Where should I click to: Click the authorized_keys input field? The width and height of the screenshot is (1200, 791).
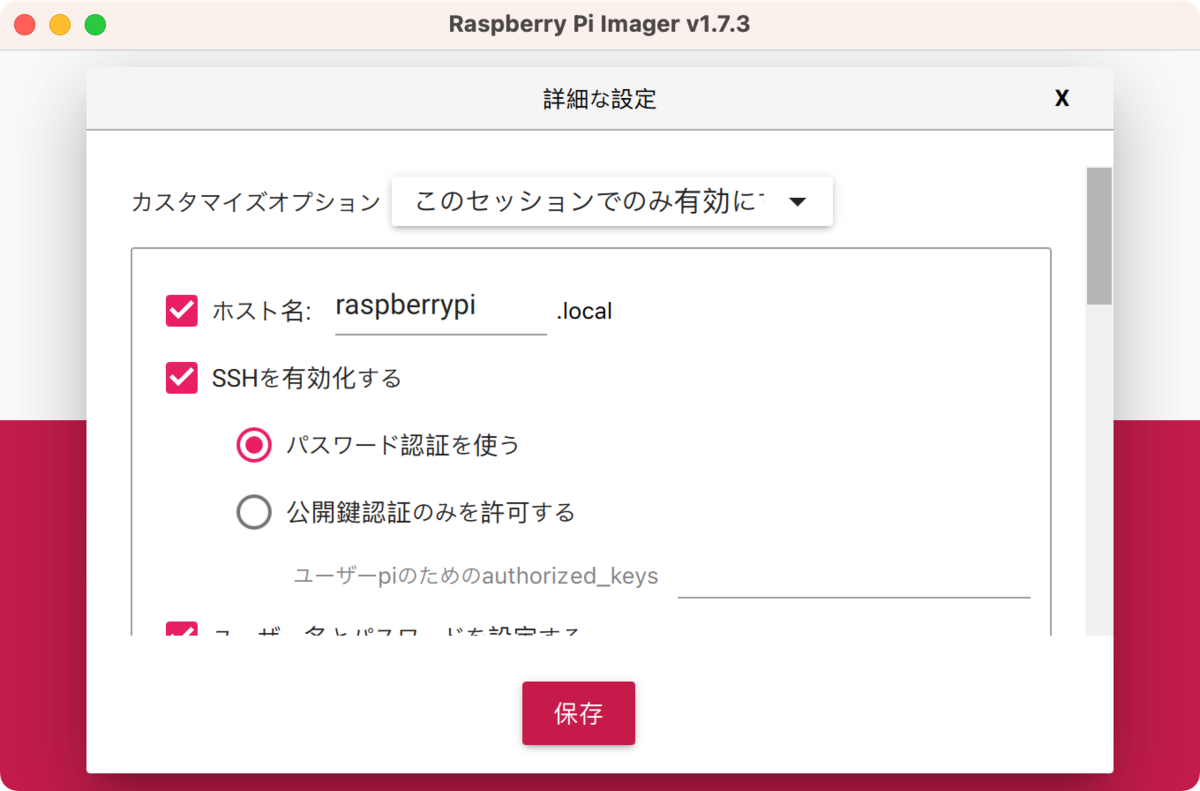(x=854, y=577)
